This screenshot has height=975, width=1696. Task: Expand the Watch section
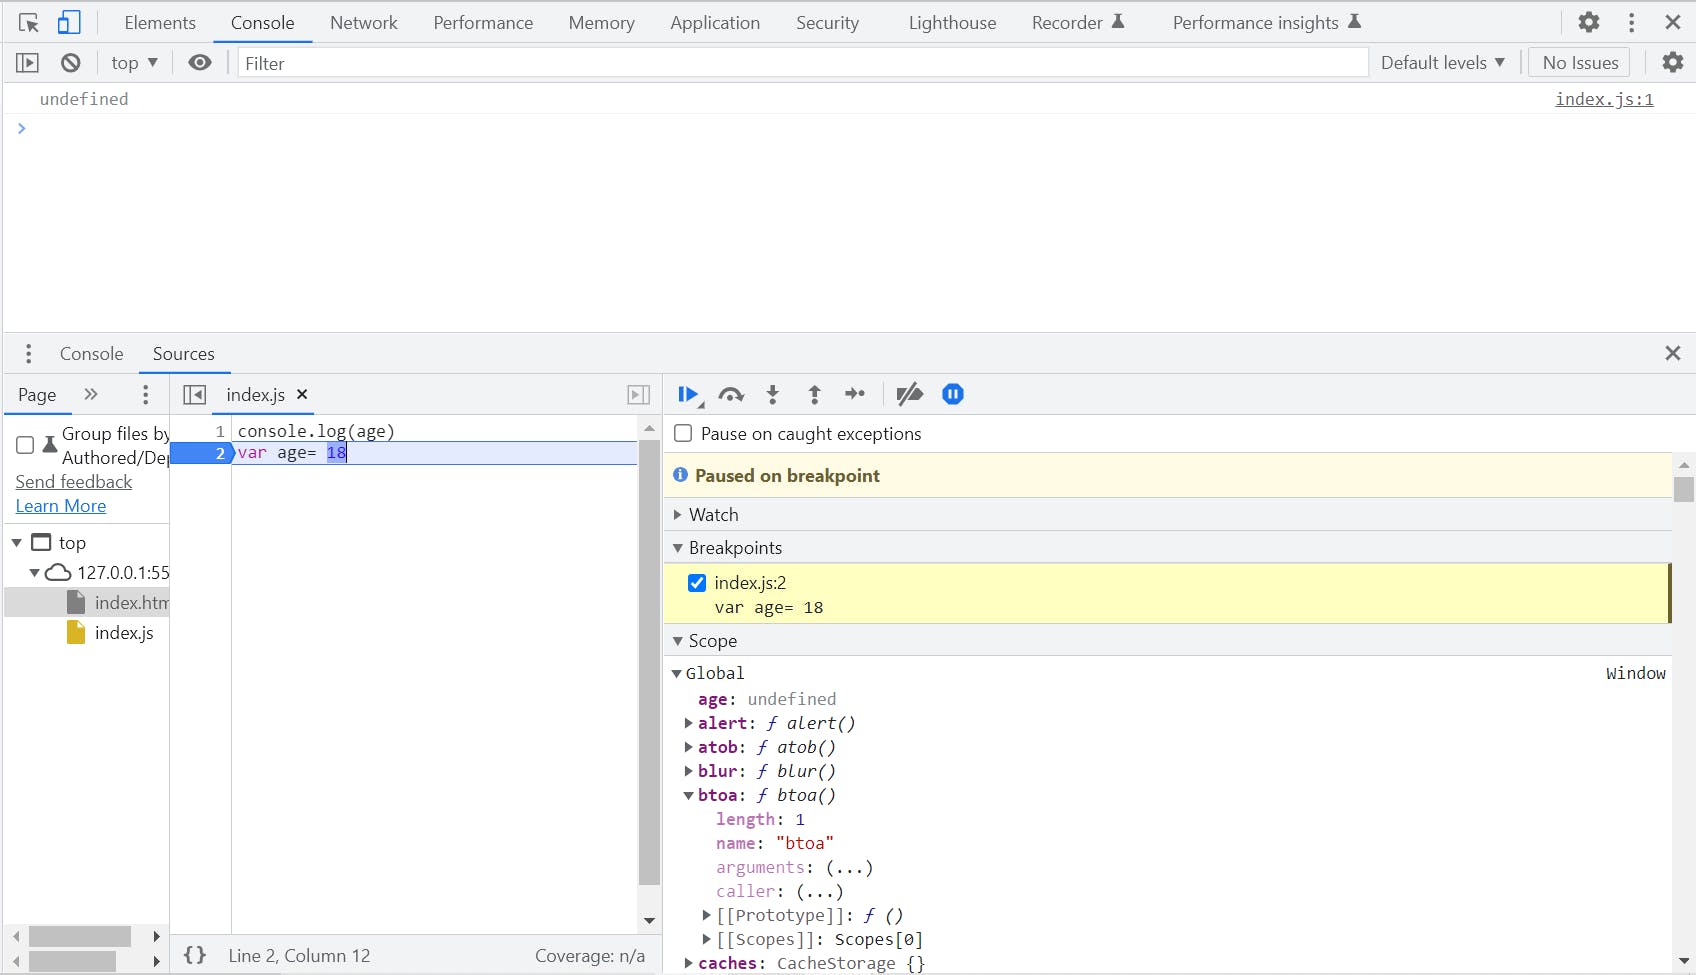[x=678, y=514]
